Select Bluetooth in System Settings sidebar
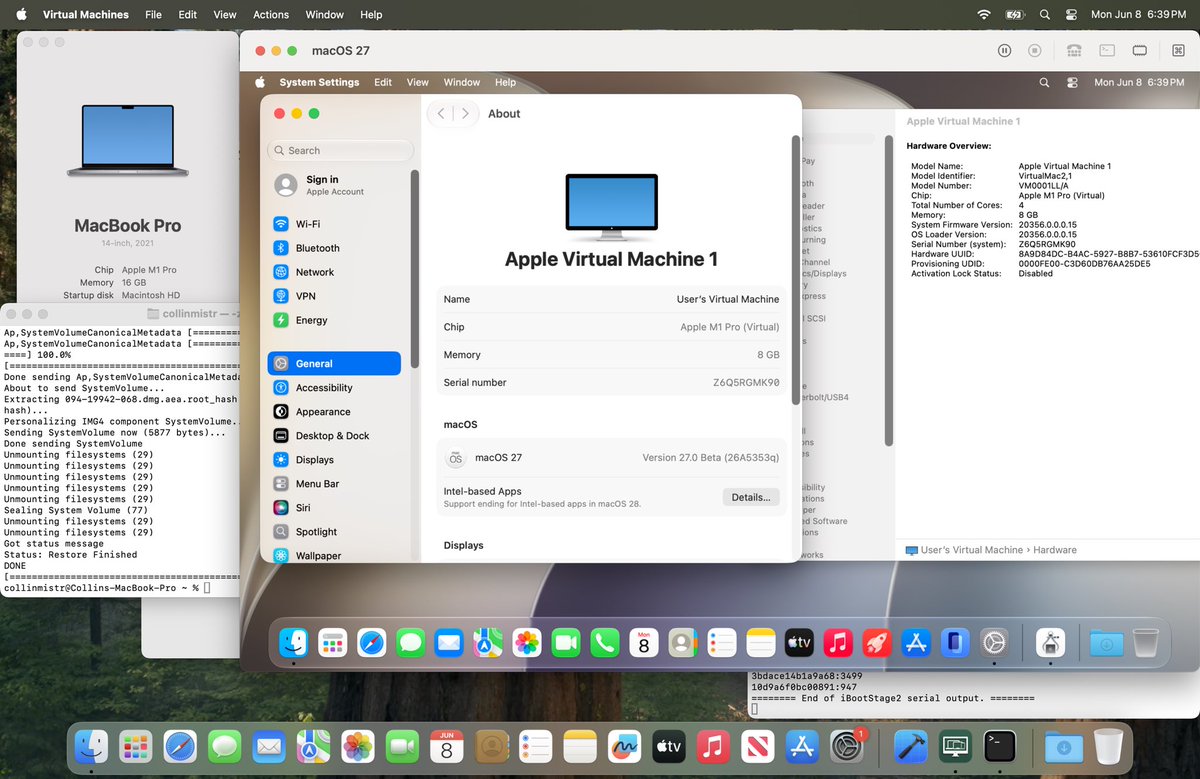1200x779 pixels. pyautogui.click(x=334, y=248)
